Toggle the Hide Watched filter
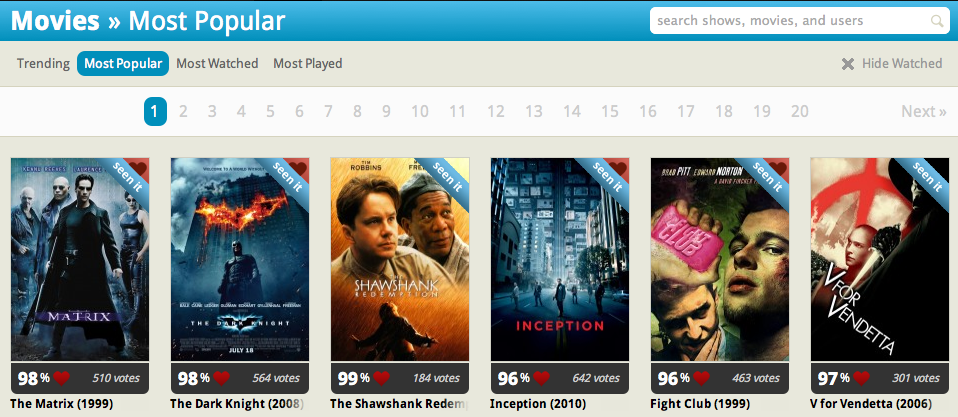The image size is (958, 417). (x=892, y=63)
